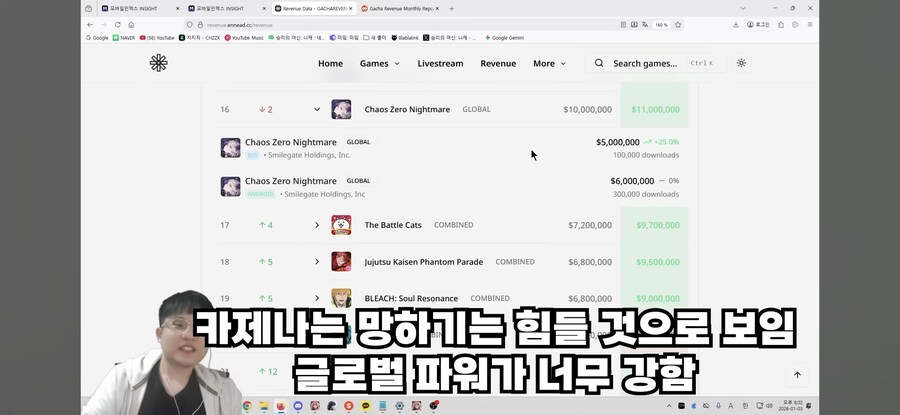Toggle the light/dark theme sun icon
900x415 pixels.
(741, 63)
